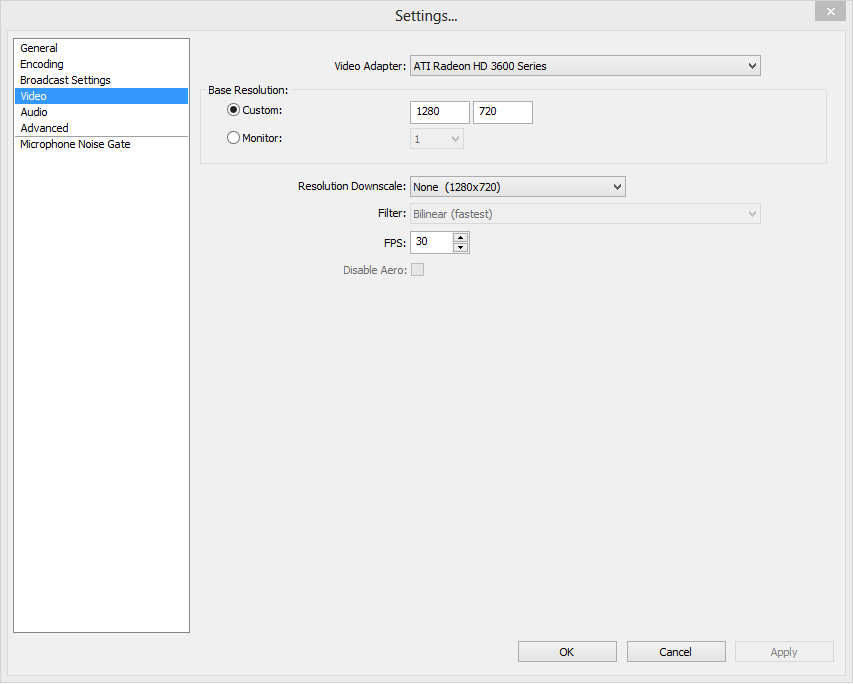Click the Cancel button
Image resolution: width=853 pixels, height=684 pixels.
pyautogui.click(x=676, y=652)
